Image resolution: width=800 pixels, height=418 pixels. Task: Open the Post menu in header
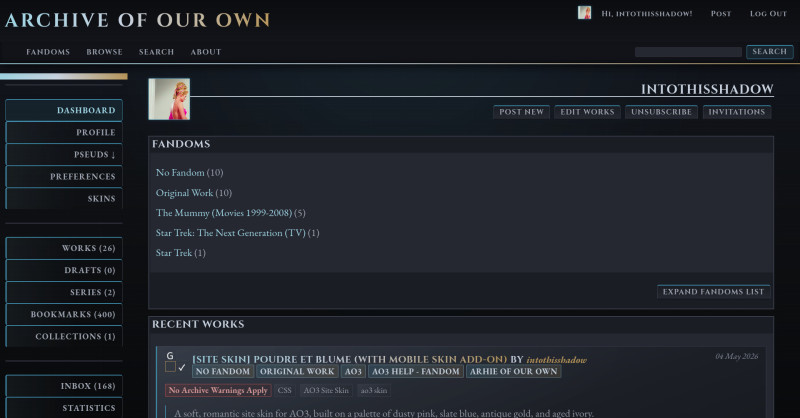point(721,14)
